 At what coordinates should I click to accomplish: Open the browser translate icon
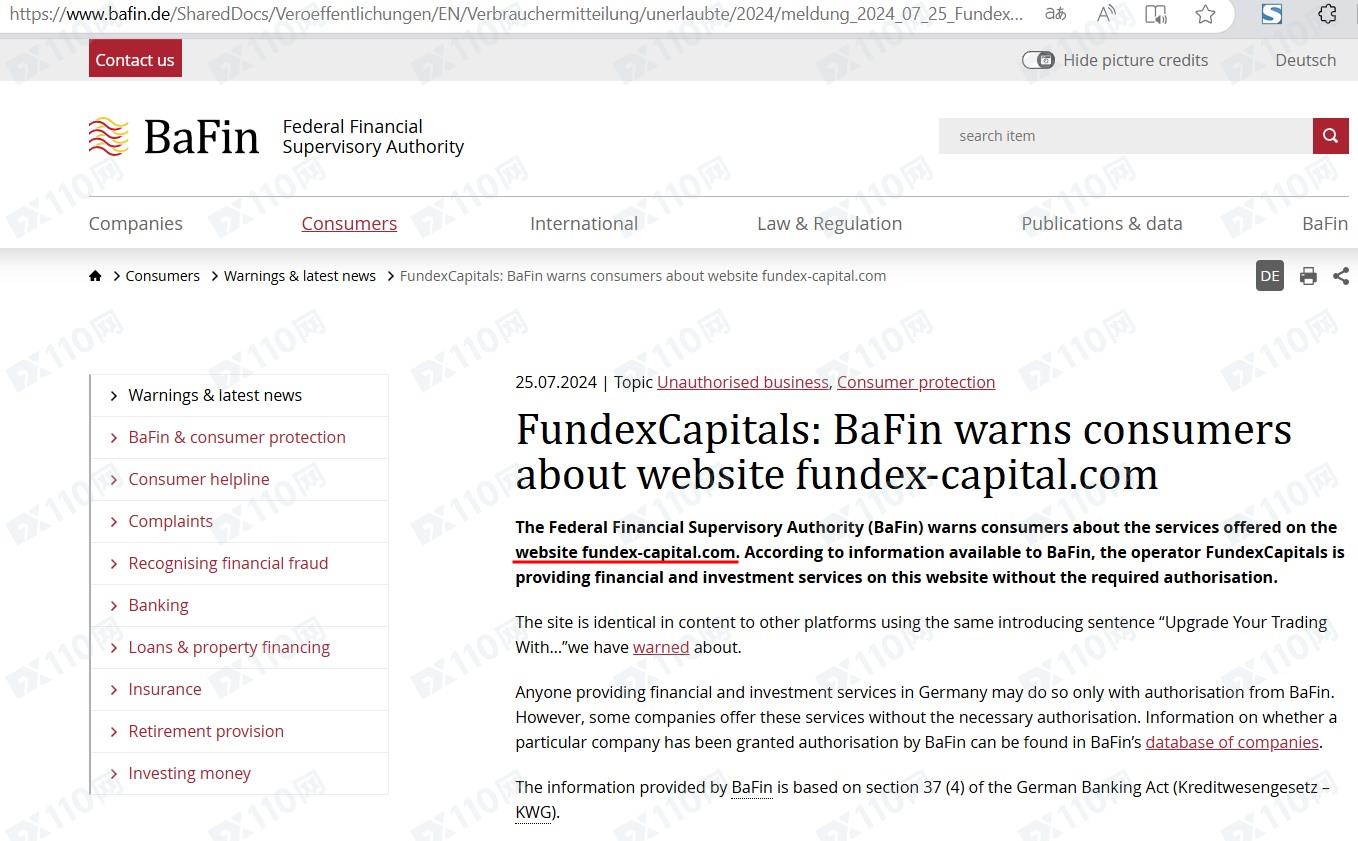pos(1055,14)
